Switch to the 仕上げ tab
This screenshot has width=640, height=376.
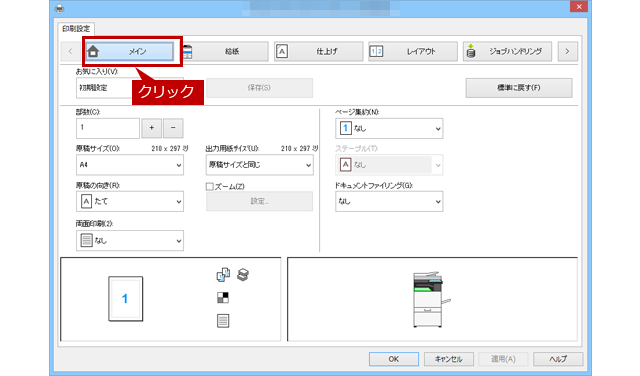318,51
